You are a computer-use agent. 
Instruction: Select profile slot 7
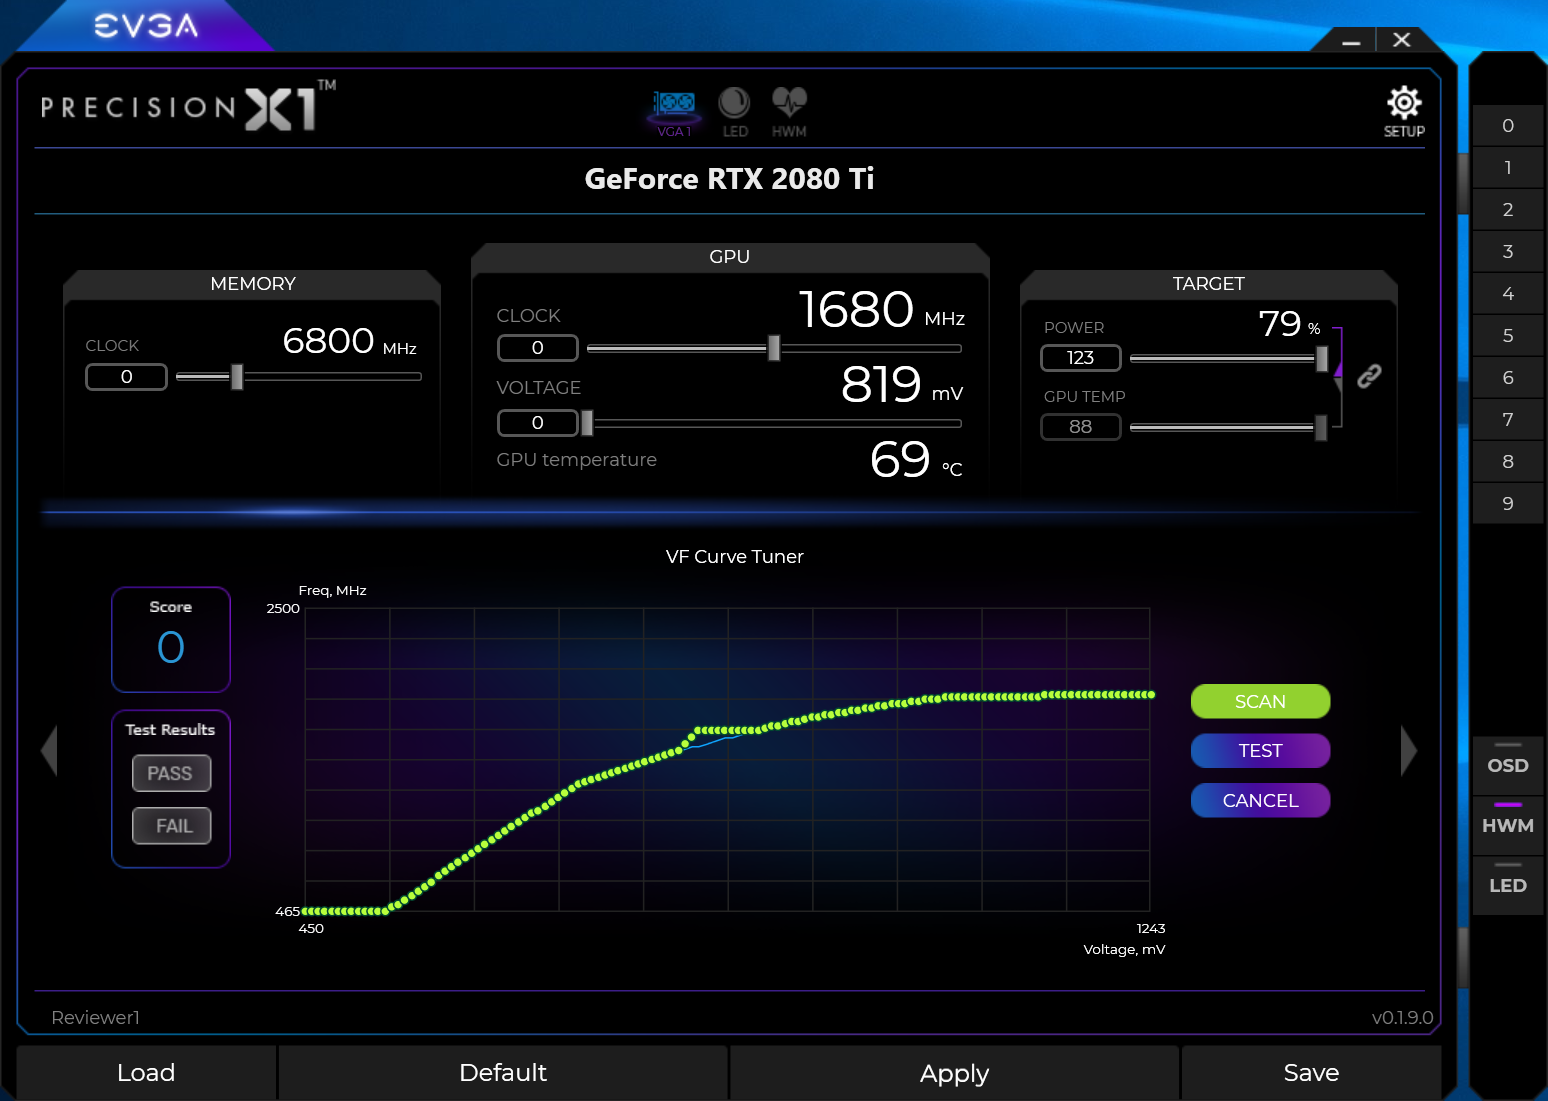point(1508,420)
